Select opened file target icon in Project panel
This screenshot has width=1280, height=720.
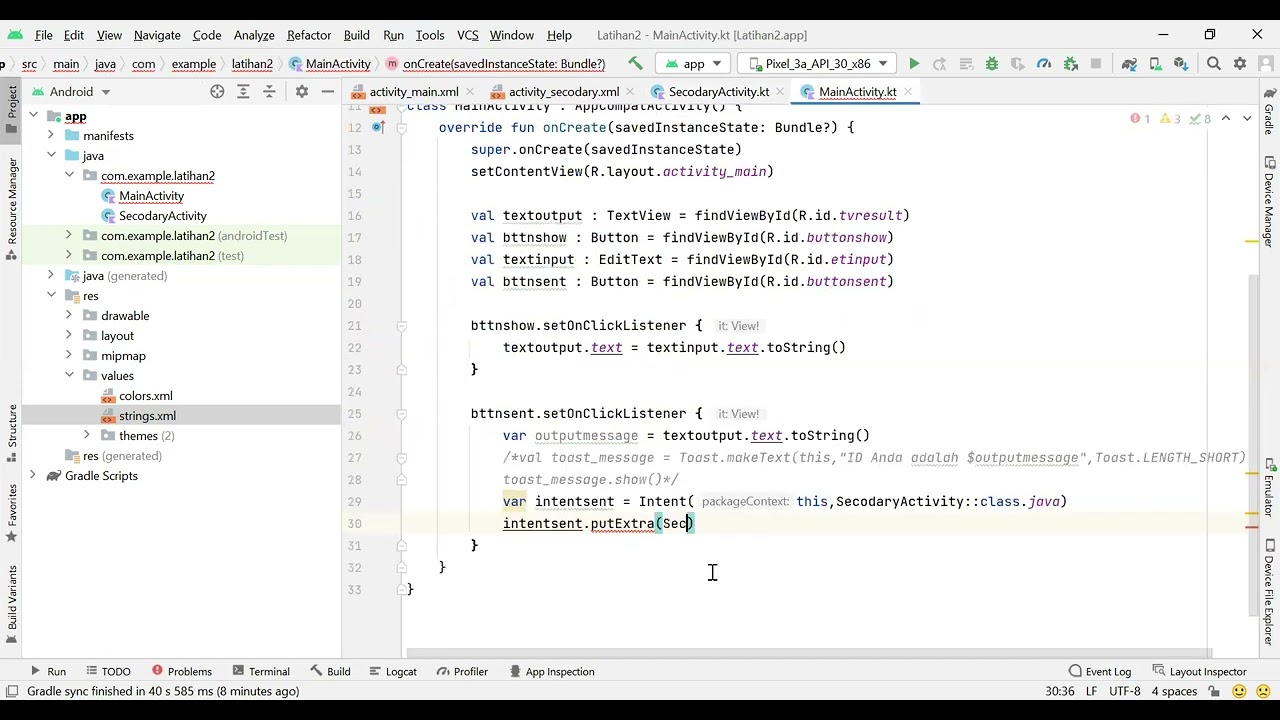click(x=217, y=92)
